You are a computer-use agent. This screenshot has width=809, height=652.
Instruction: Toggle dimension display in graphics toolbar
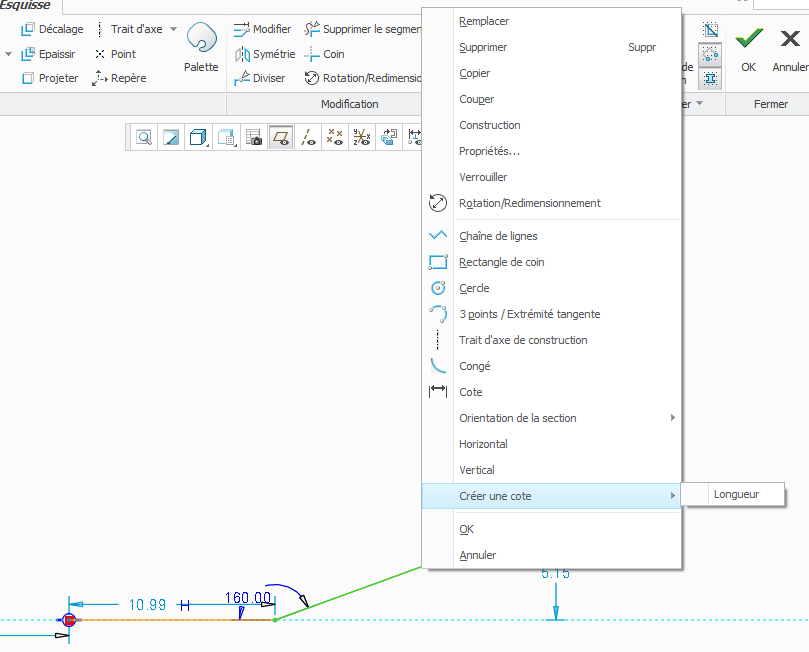coord(414,138)
